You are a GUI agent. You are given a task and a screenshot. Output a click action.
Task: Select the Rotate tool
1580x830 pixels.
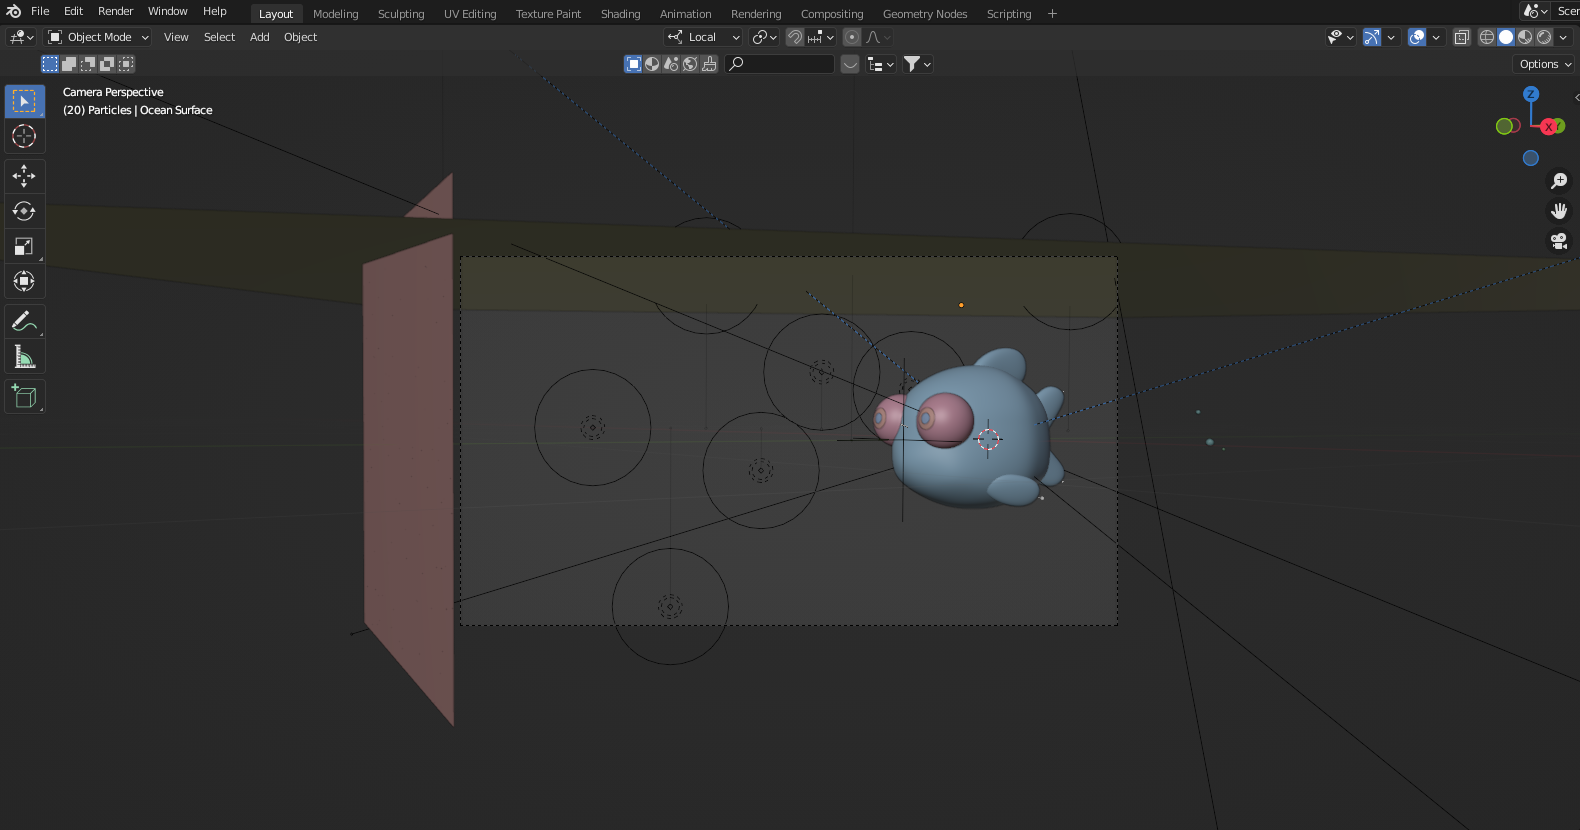(x=24, y=211)
